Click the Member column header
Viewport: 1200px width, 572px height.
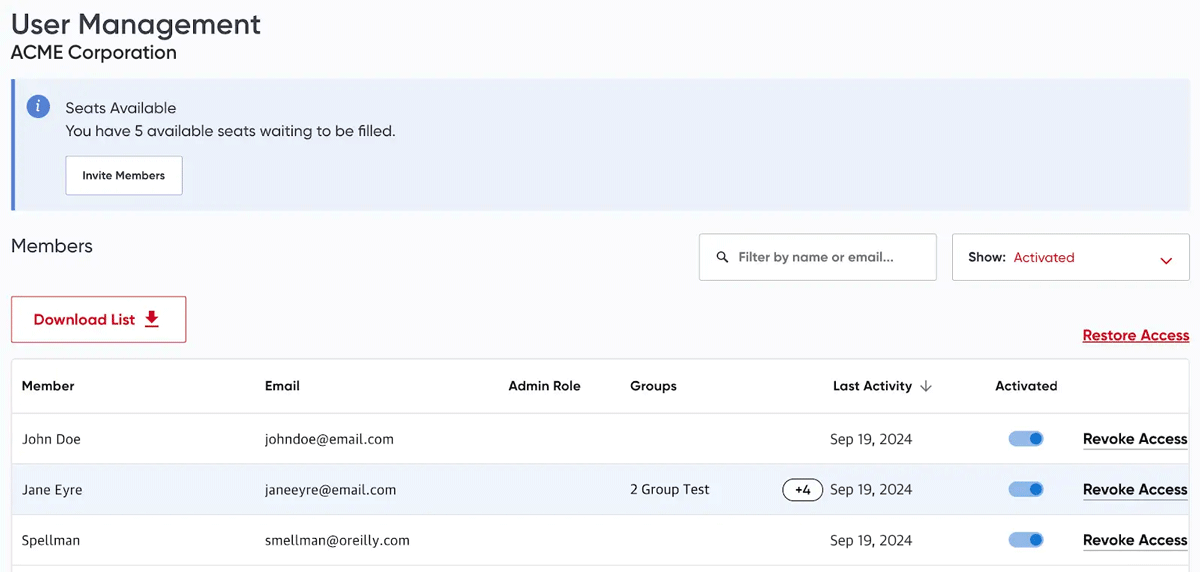48,386
